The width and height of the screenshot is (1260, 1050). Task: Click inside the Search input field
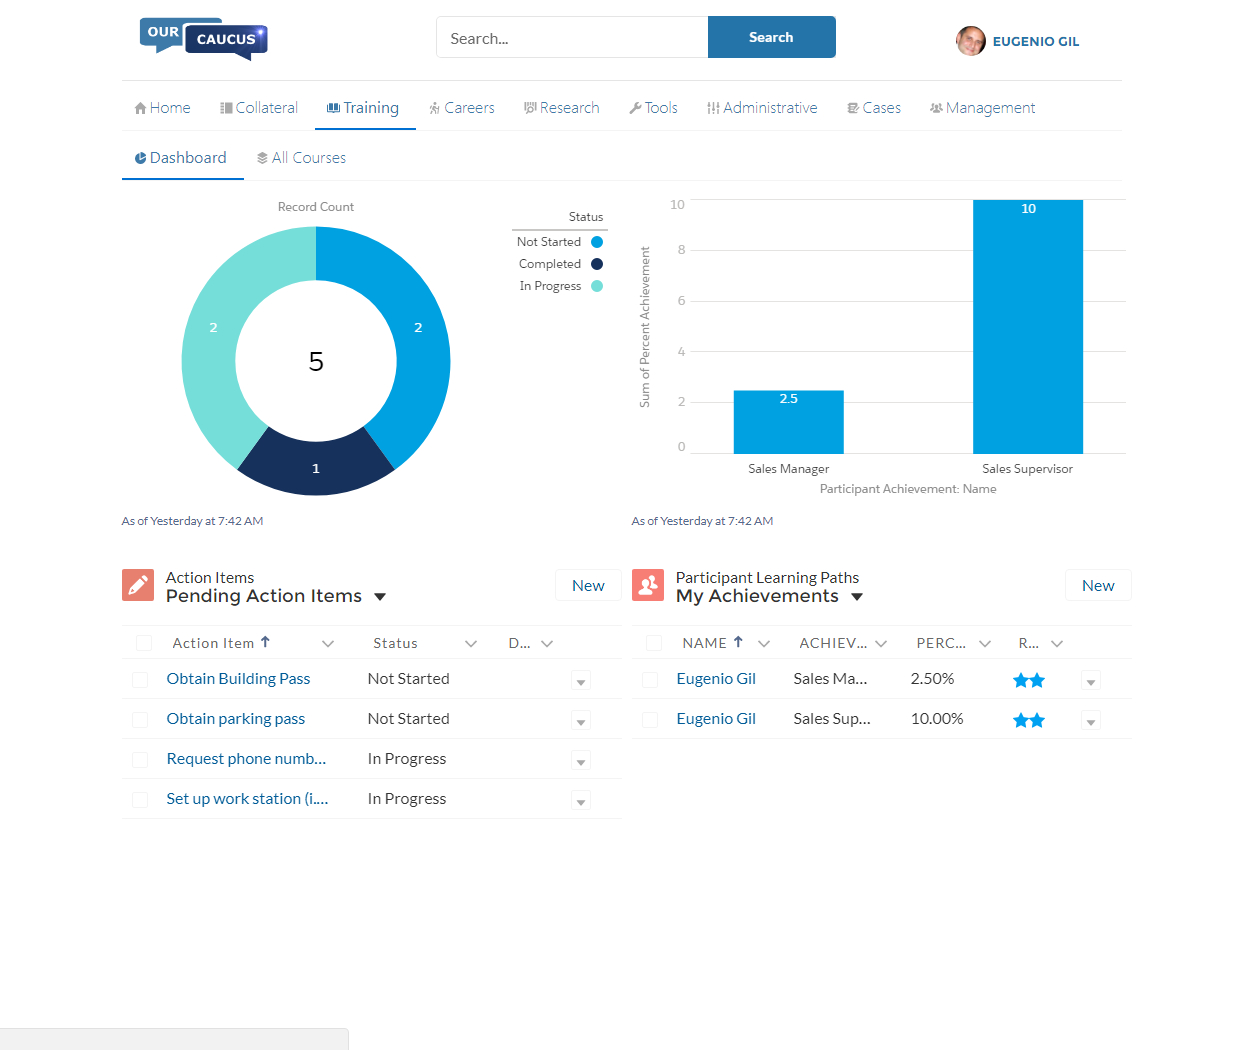[570, 37]
